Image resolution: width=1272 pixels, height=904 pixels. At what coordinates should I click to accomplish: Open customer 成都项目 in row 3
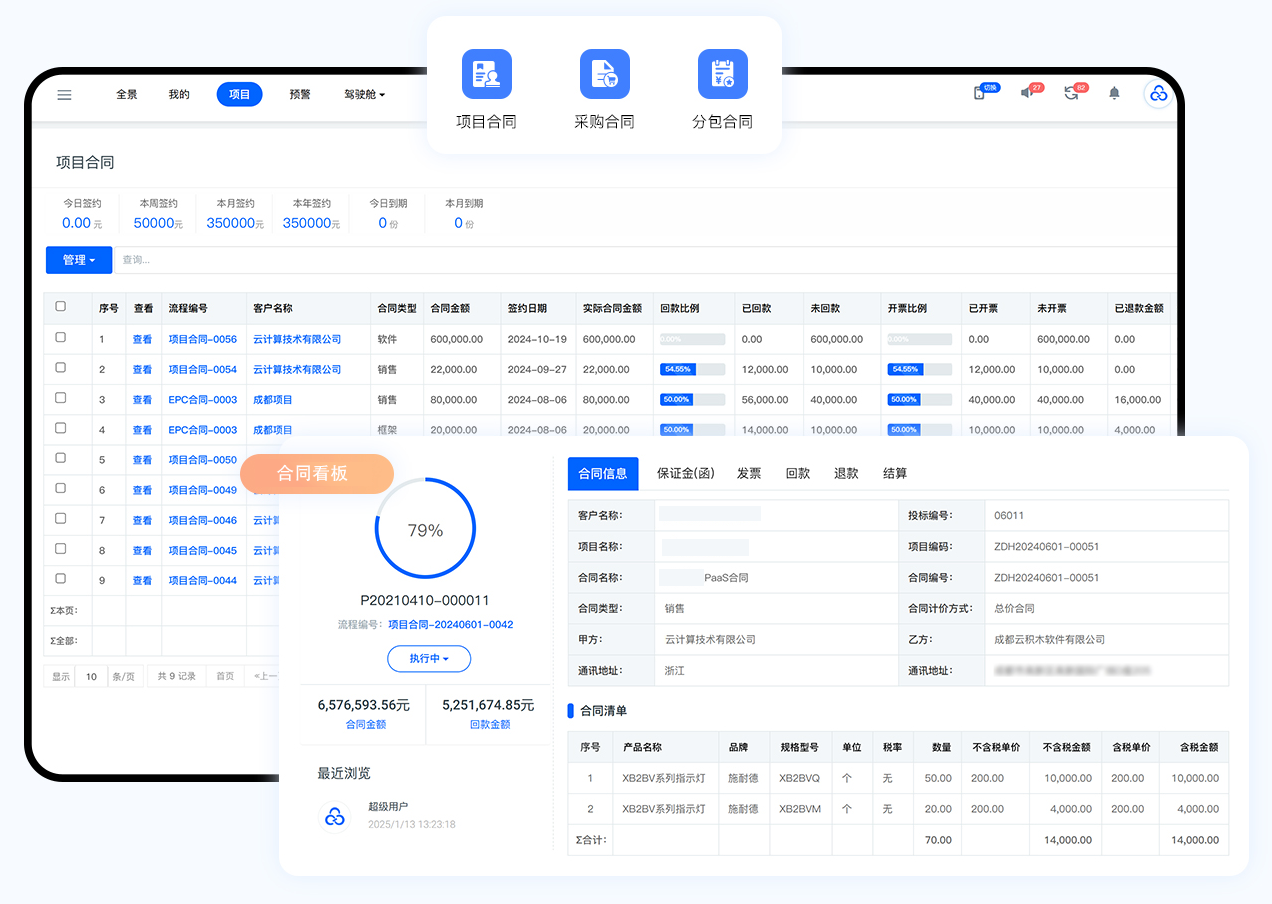(x=273, y=400)
